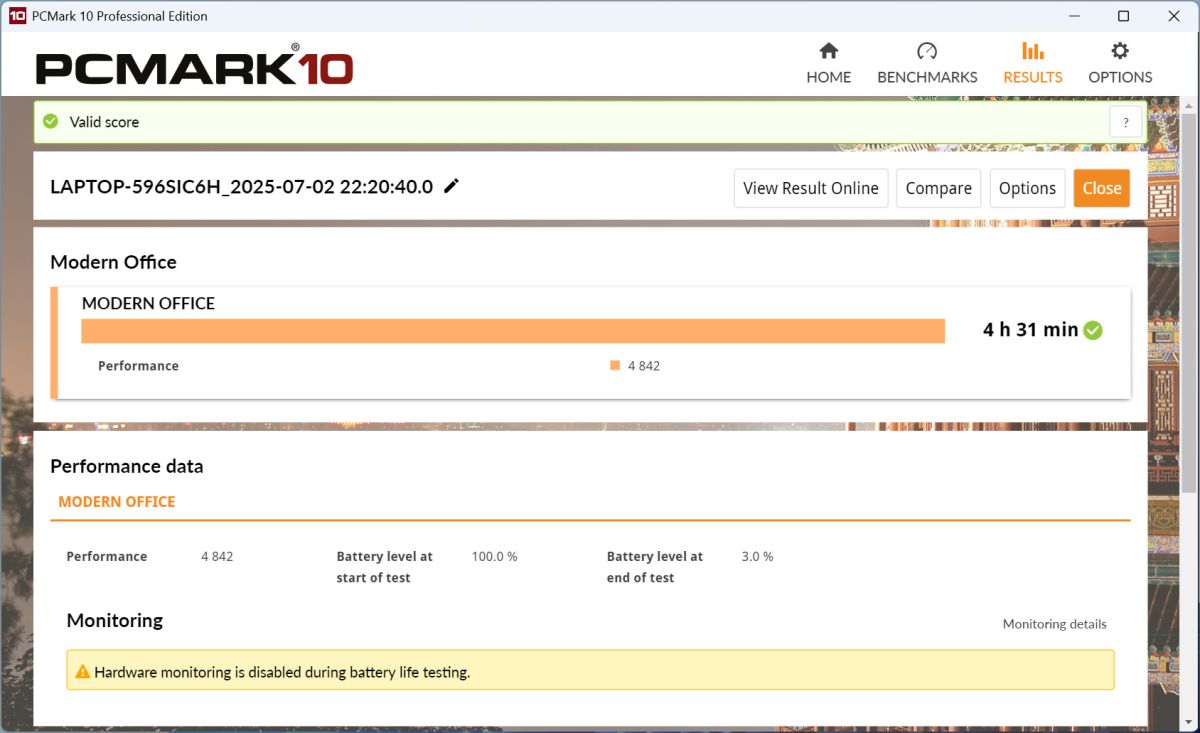The image size is (1200, 733).
Task: Open the help question mark button
Action: click(x=1126, y=122)
